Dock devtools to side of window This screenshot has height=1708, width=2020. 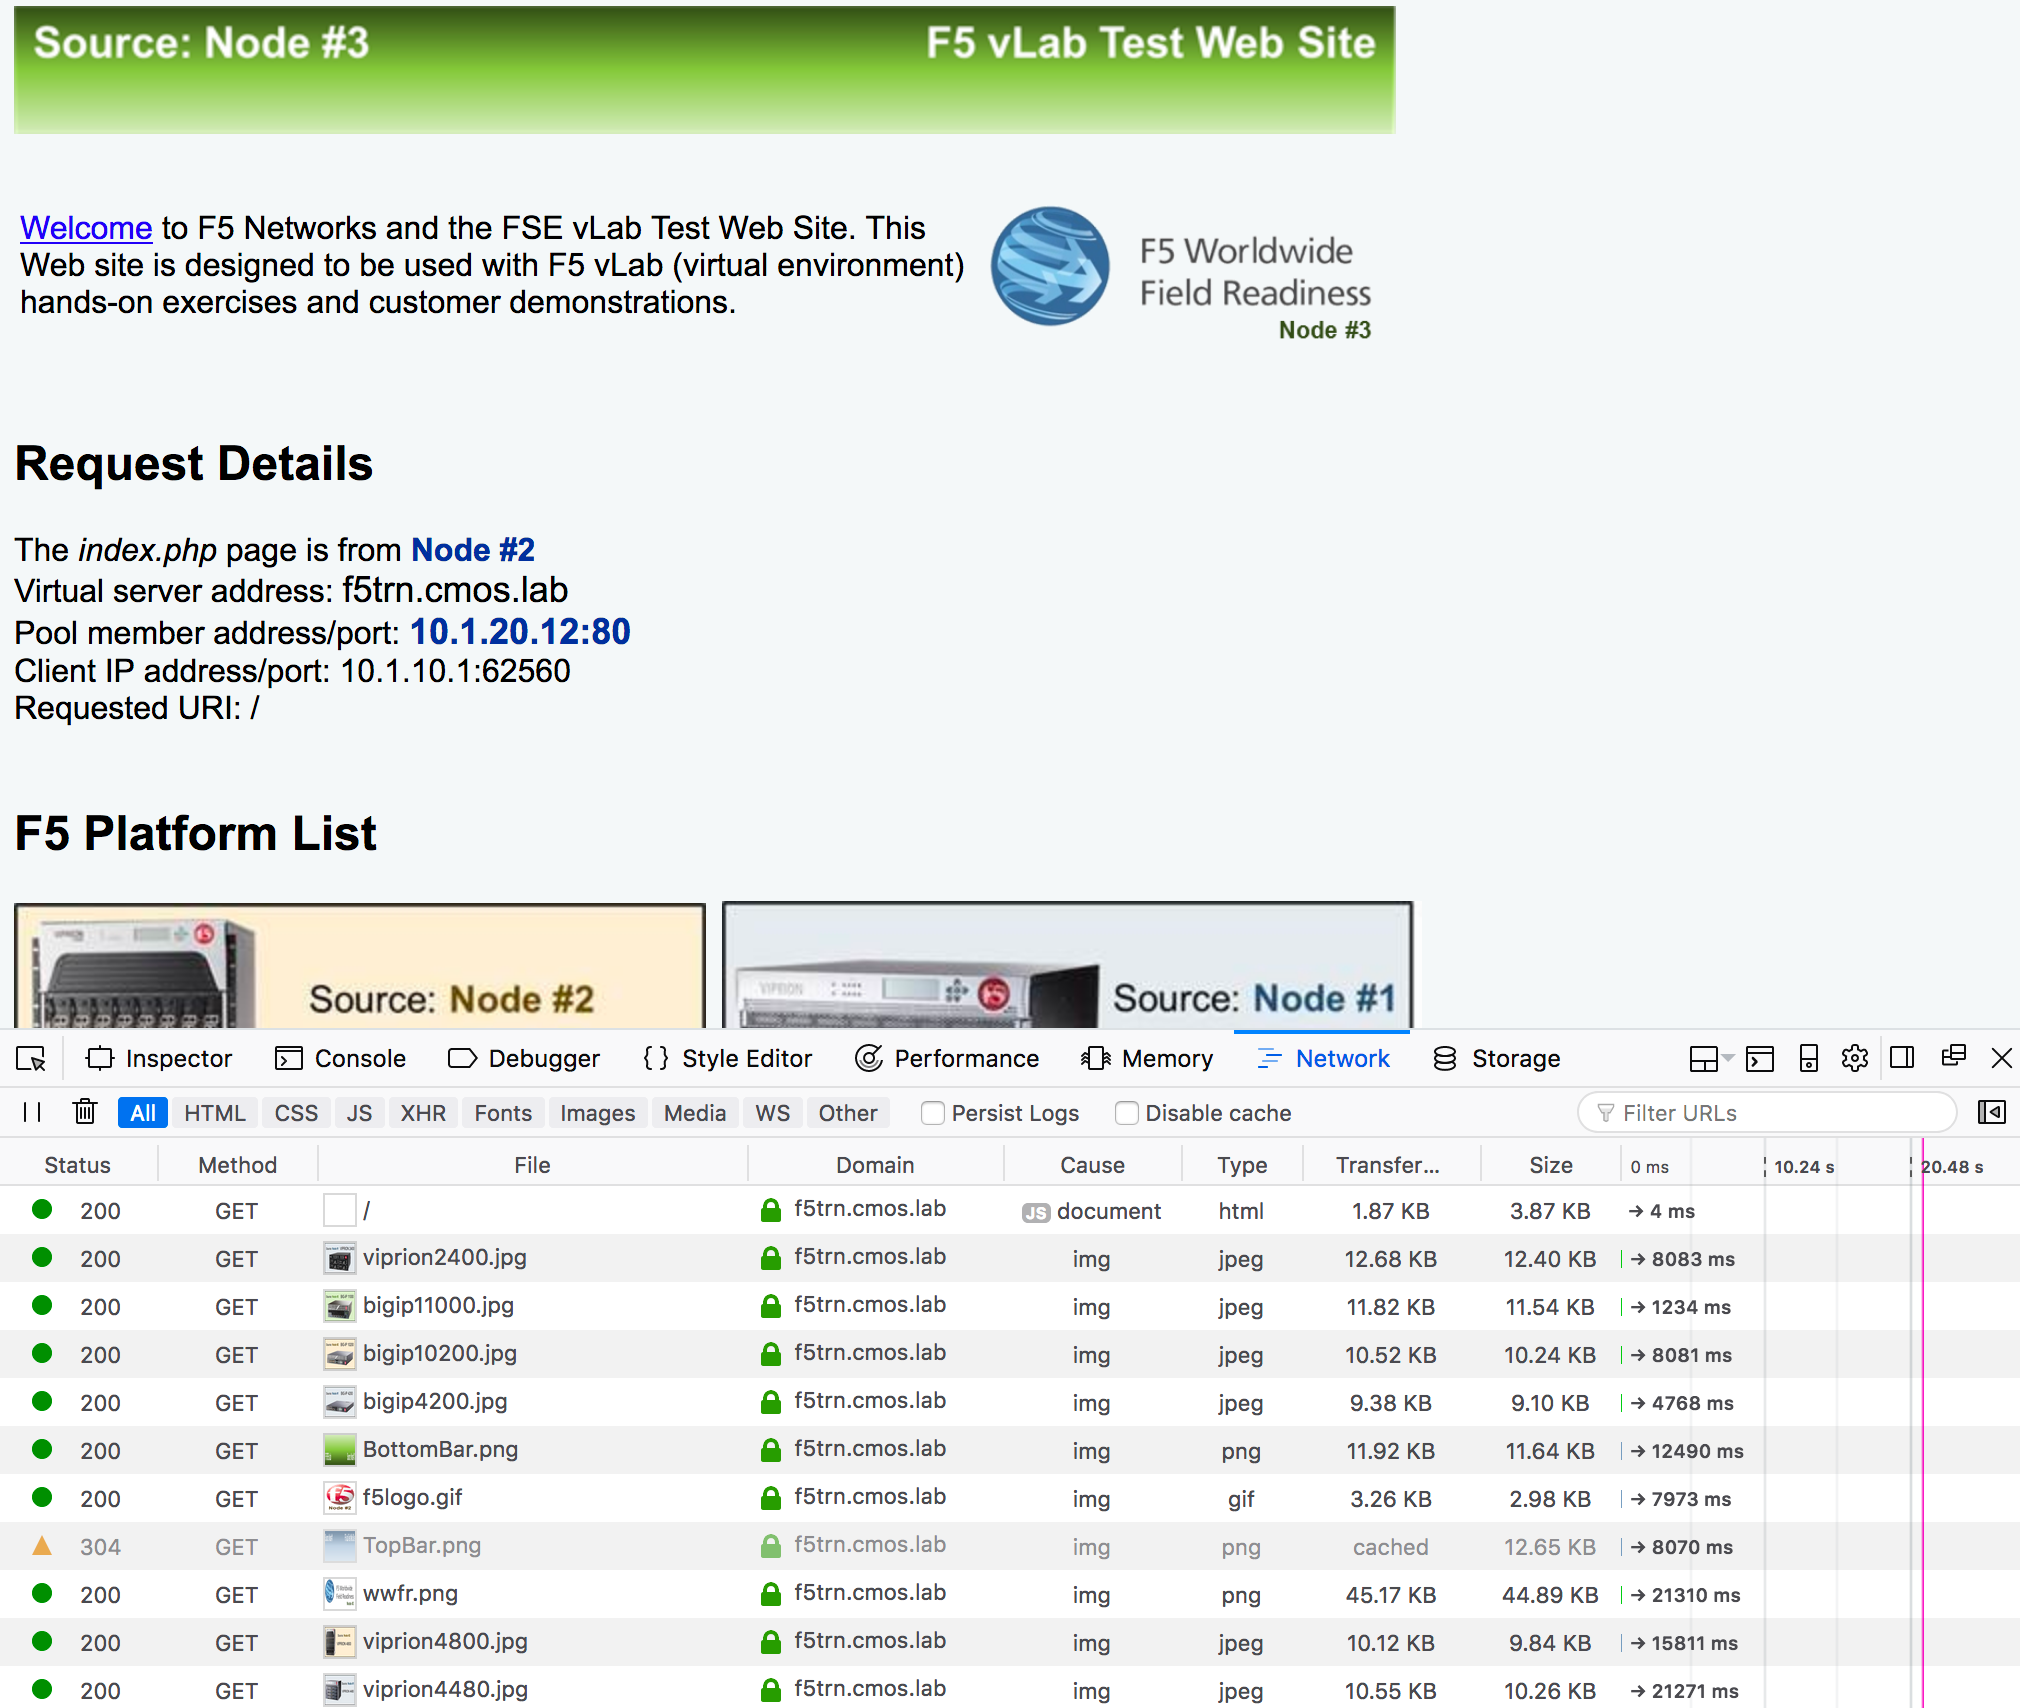(1902, 1058)
